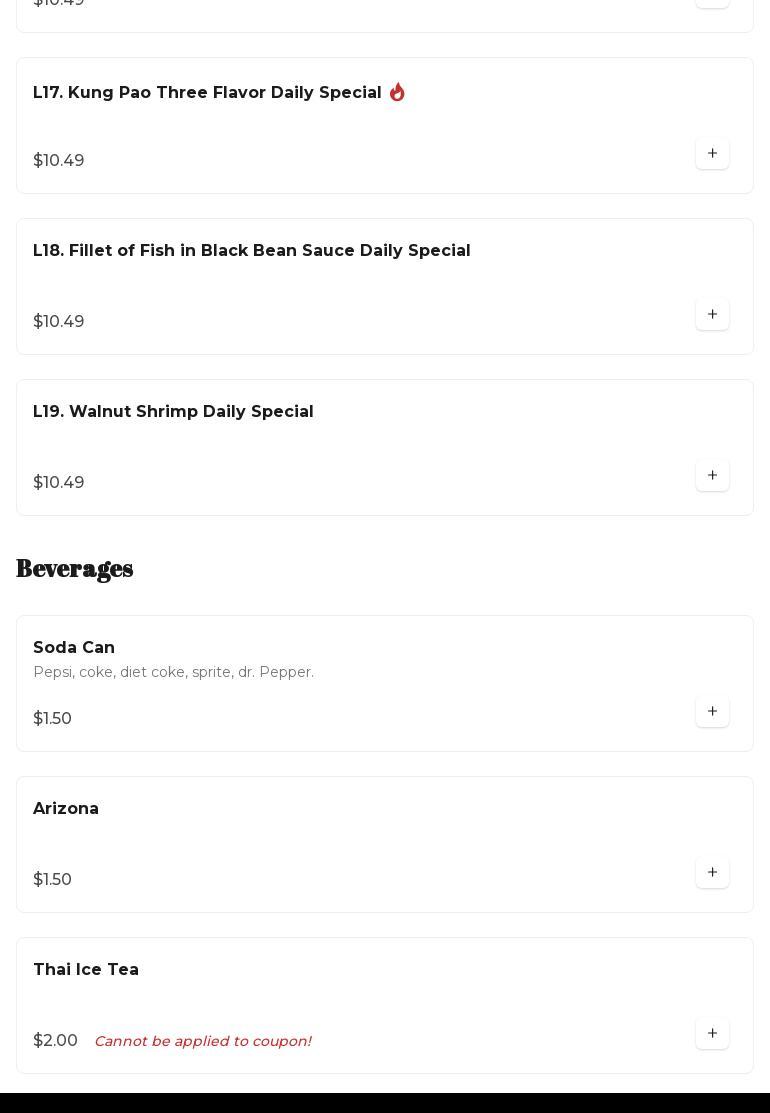This screenshot has height=1113, width=770.
Task: Open Thai Ice Tea item title
Action: (x=86, y=970)
